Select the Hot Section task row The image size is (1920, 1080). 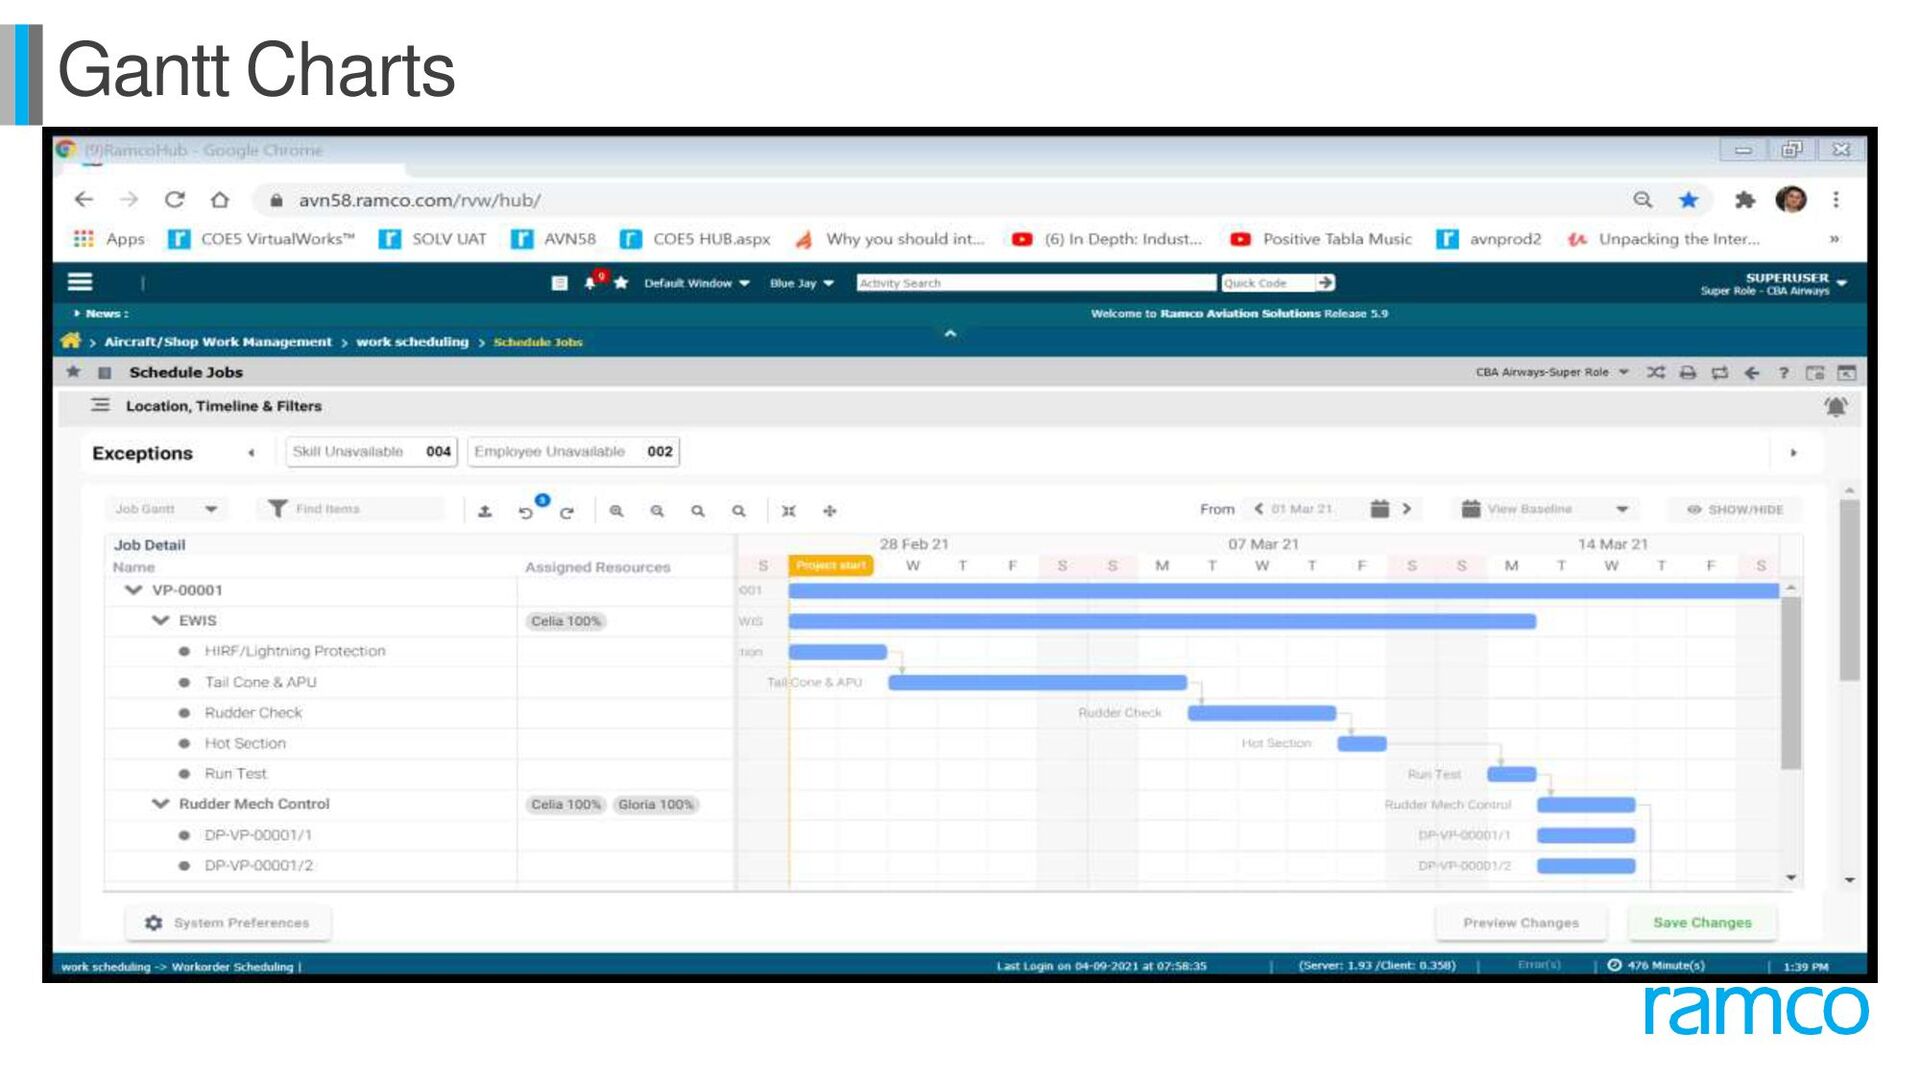click(x=245, y=743)
